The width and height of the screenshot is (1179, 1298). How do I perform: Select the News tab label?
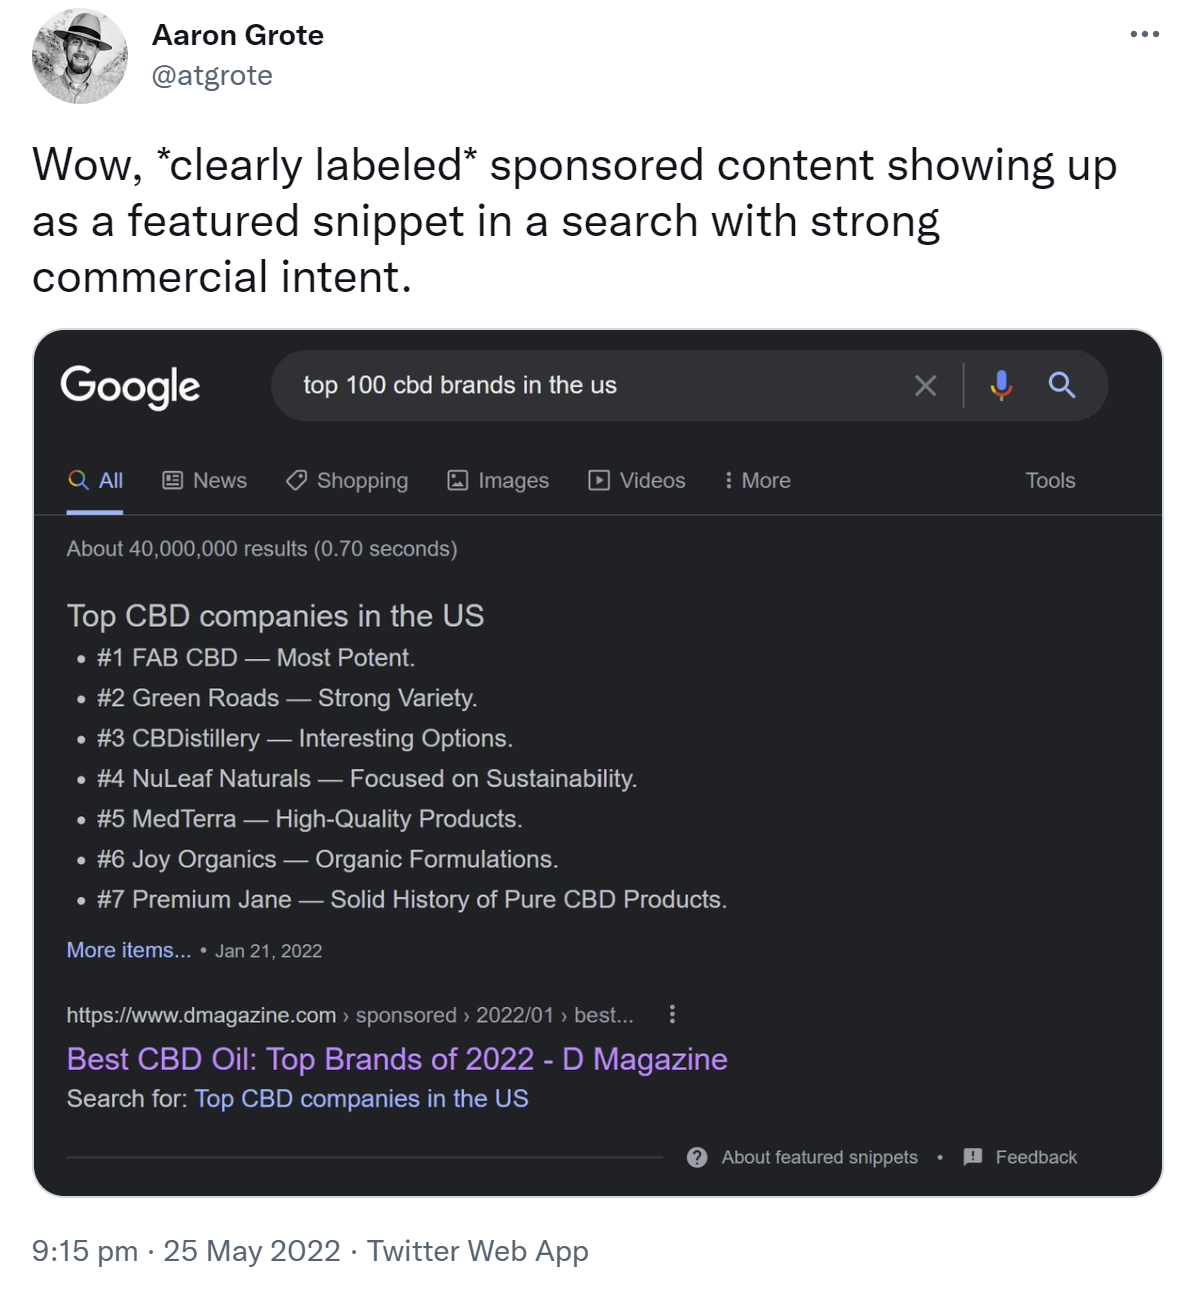tap(219, 481)
